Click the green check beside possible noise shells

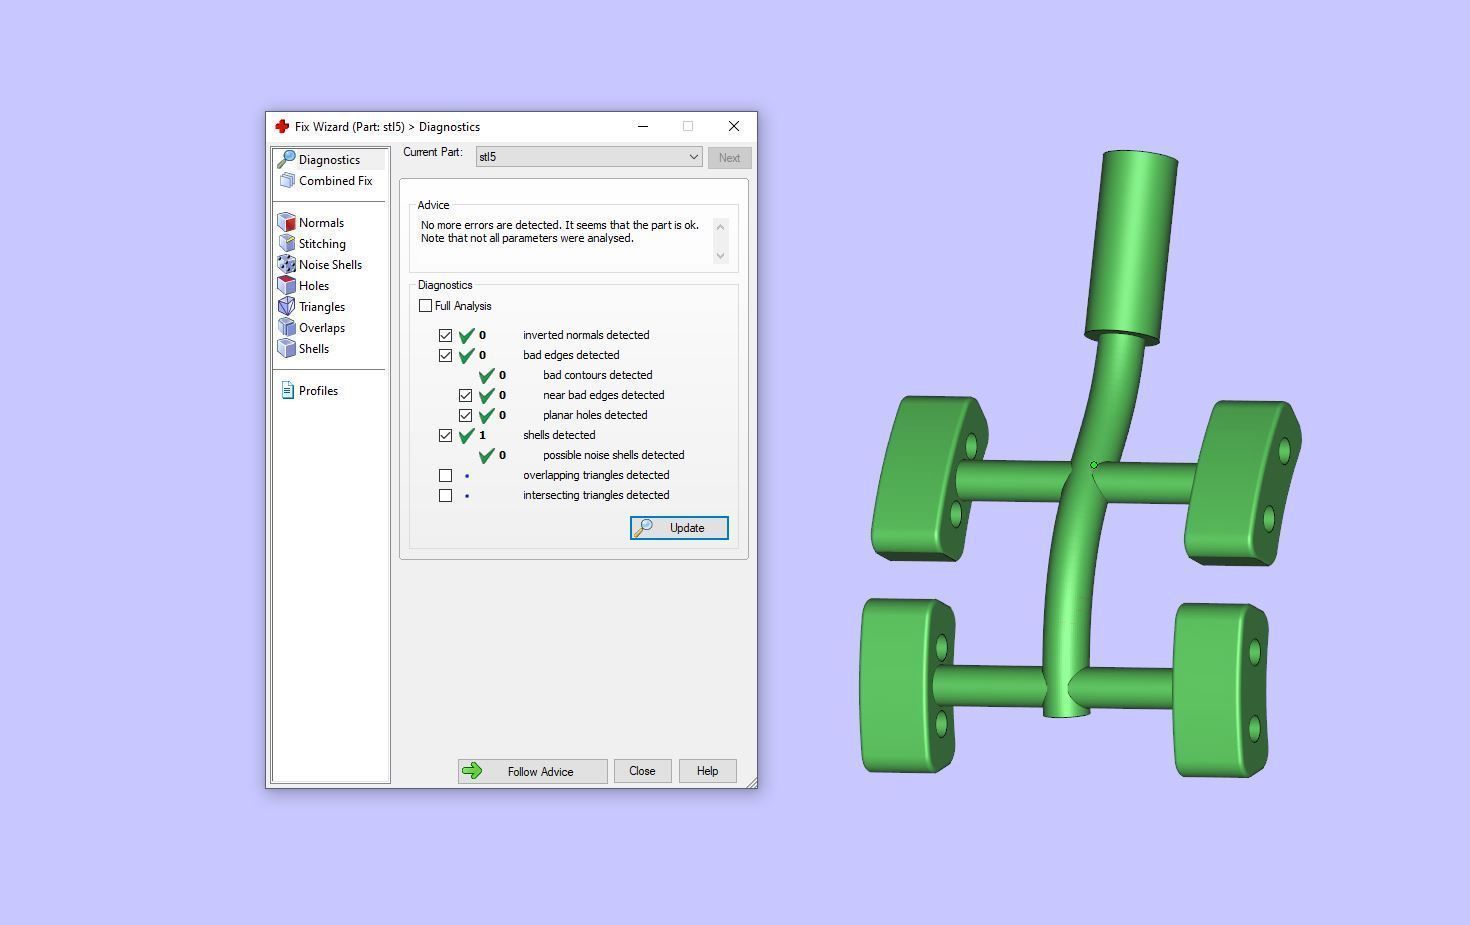click(x=487, y=455)
